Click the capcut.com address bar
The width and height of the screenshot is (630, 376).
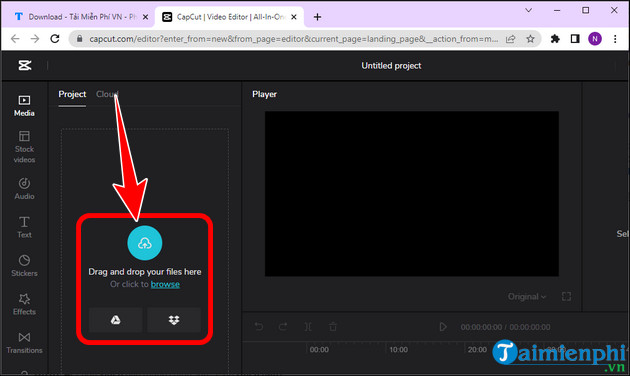293,39
